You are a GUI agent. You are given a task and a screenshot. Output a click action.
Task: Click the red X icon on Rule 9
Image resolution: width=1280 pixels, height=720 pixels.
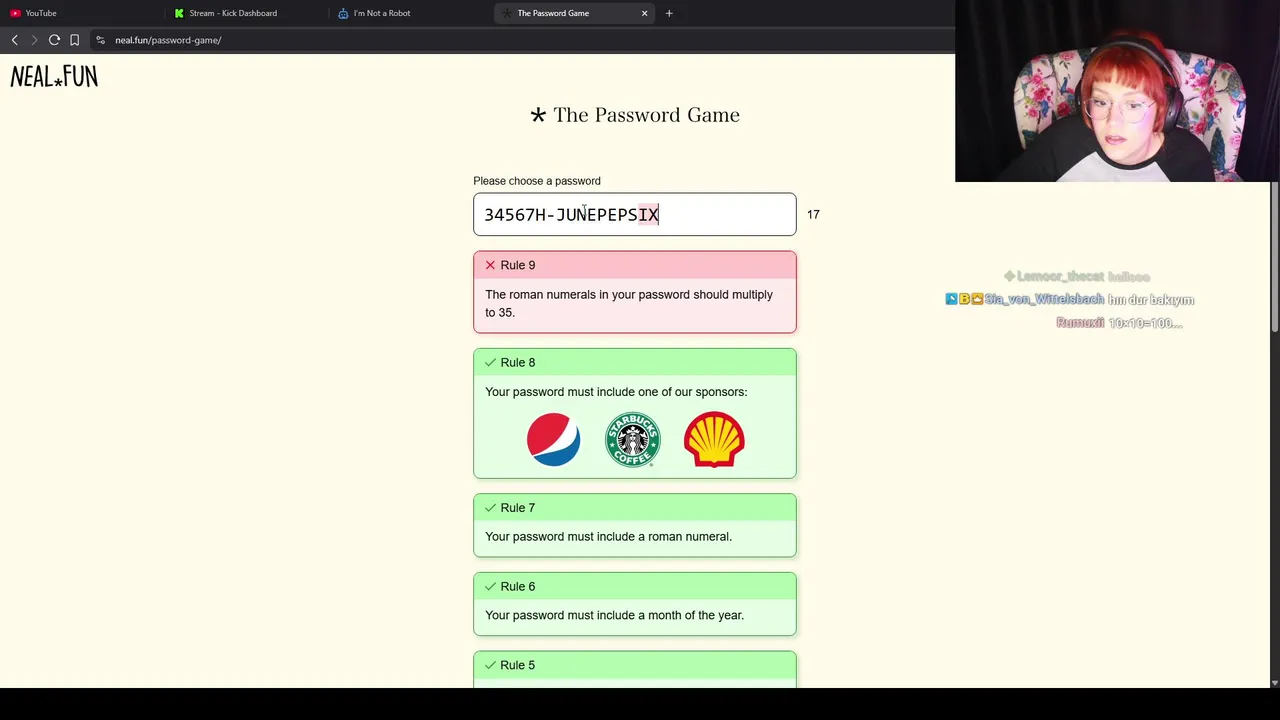490,265
